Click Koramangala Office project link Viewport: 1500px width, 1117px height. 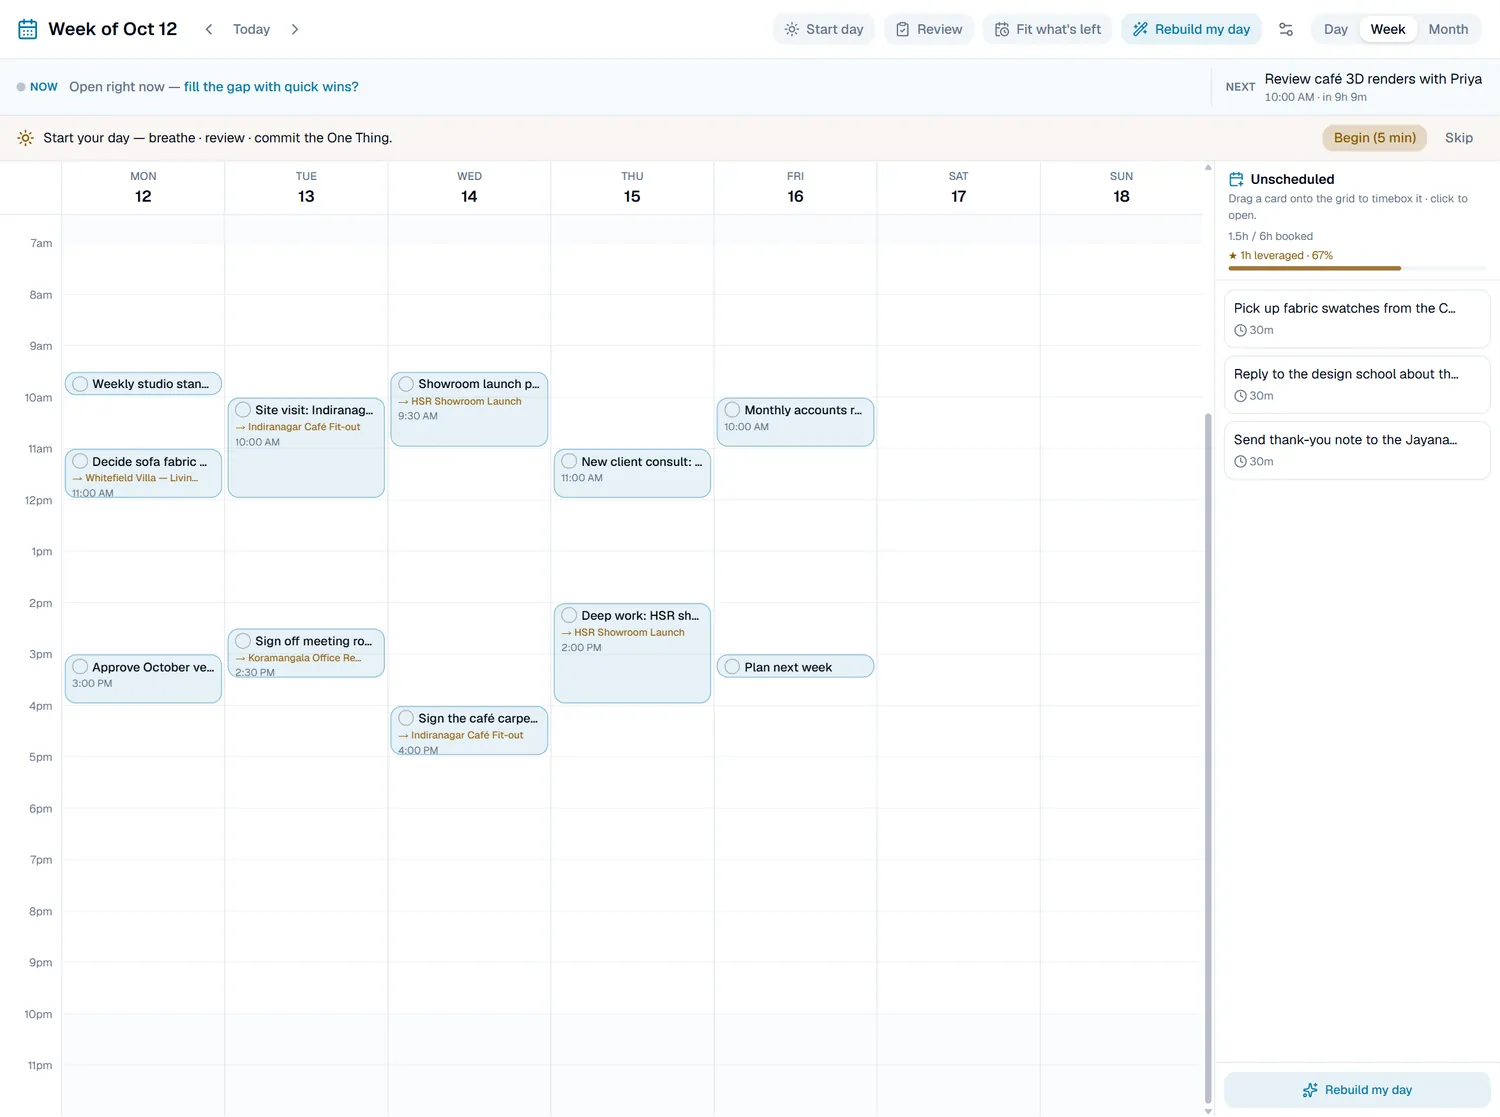298,658
